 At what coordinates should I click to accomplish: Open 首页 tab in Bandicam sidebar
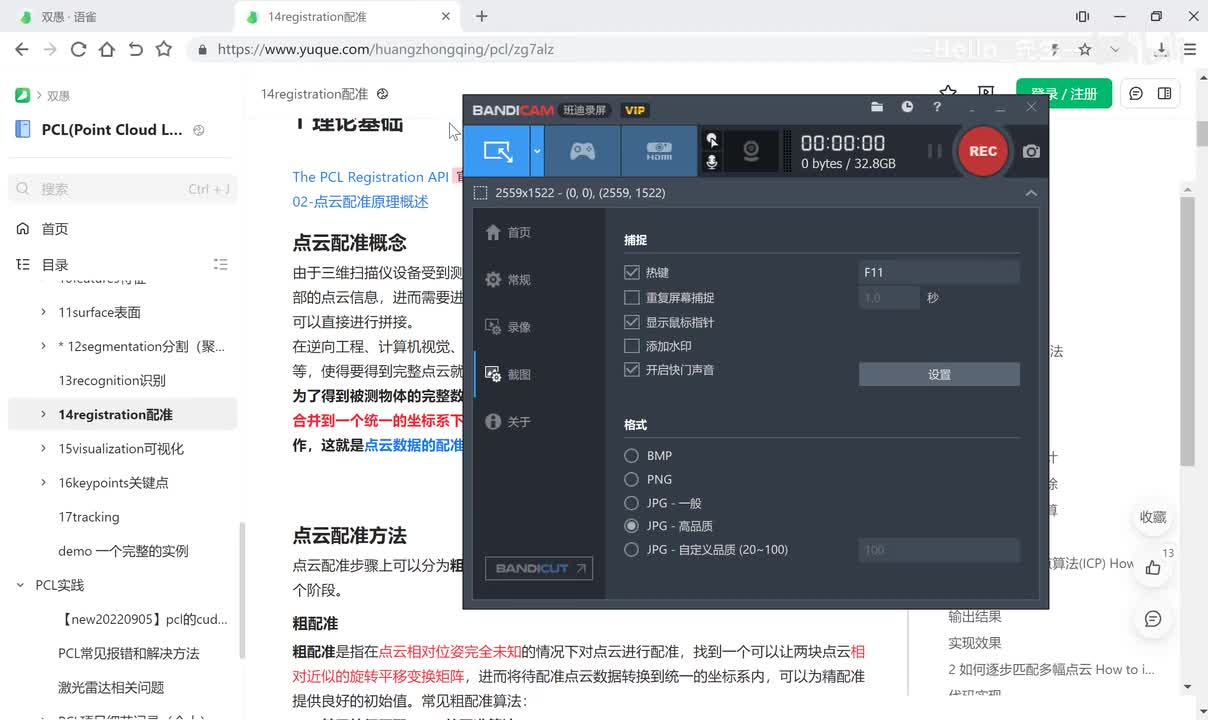pyautogui.click(x=508, y=232)
